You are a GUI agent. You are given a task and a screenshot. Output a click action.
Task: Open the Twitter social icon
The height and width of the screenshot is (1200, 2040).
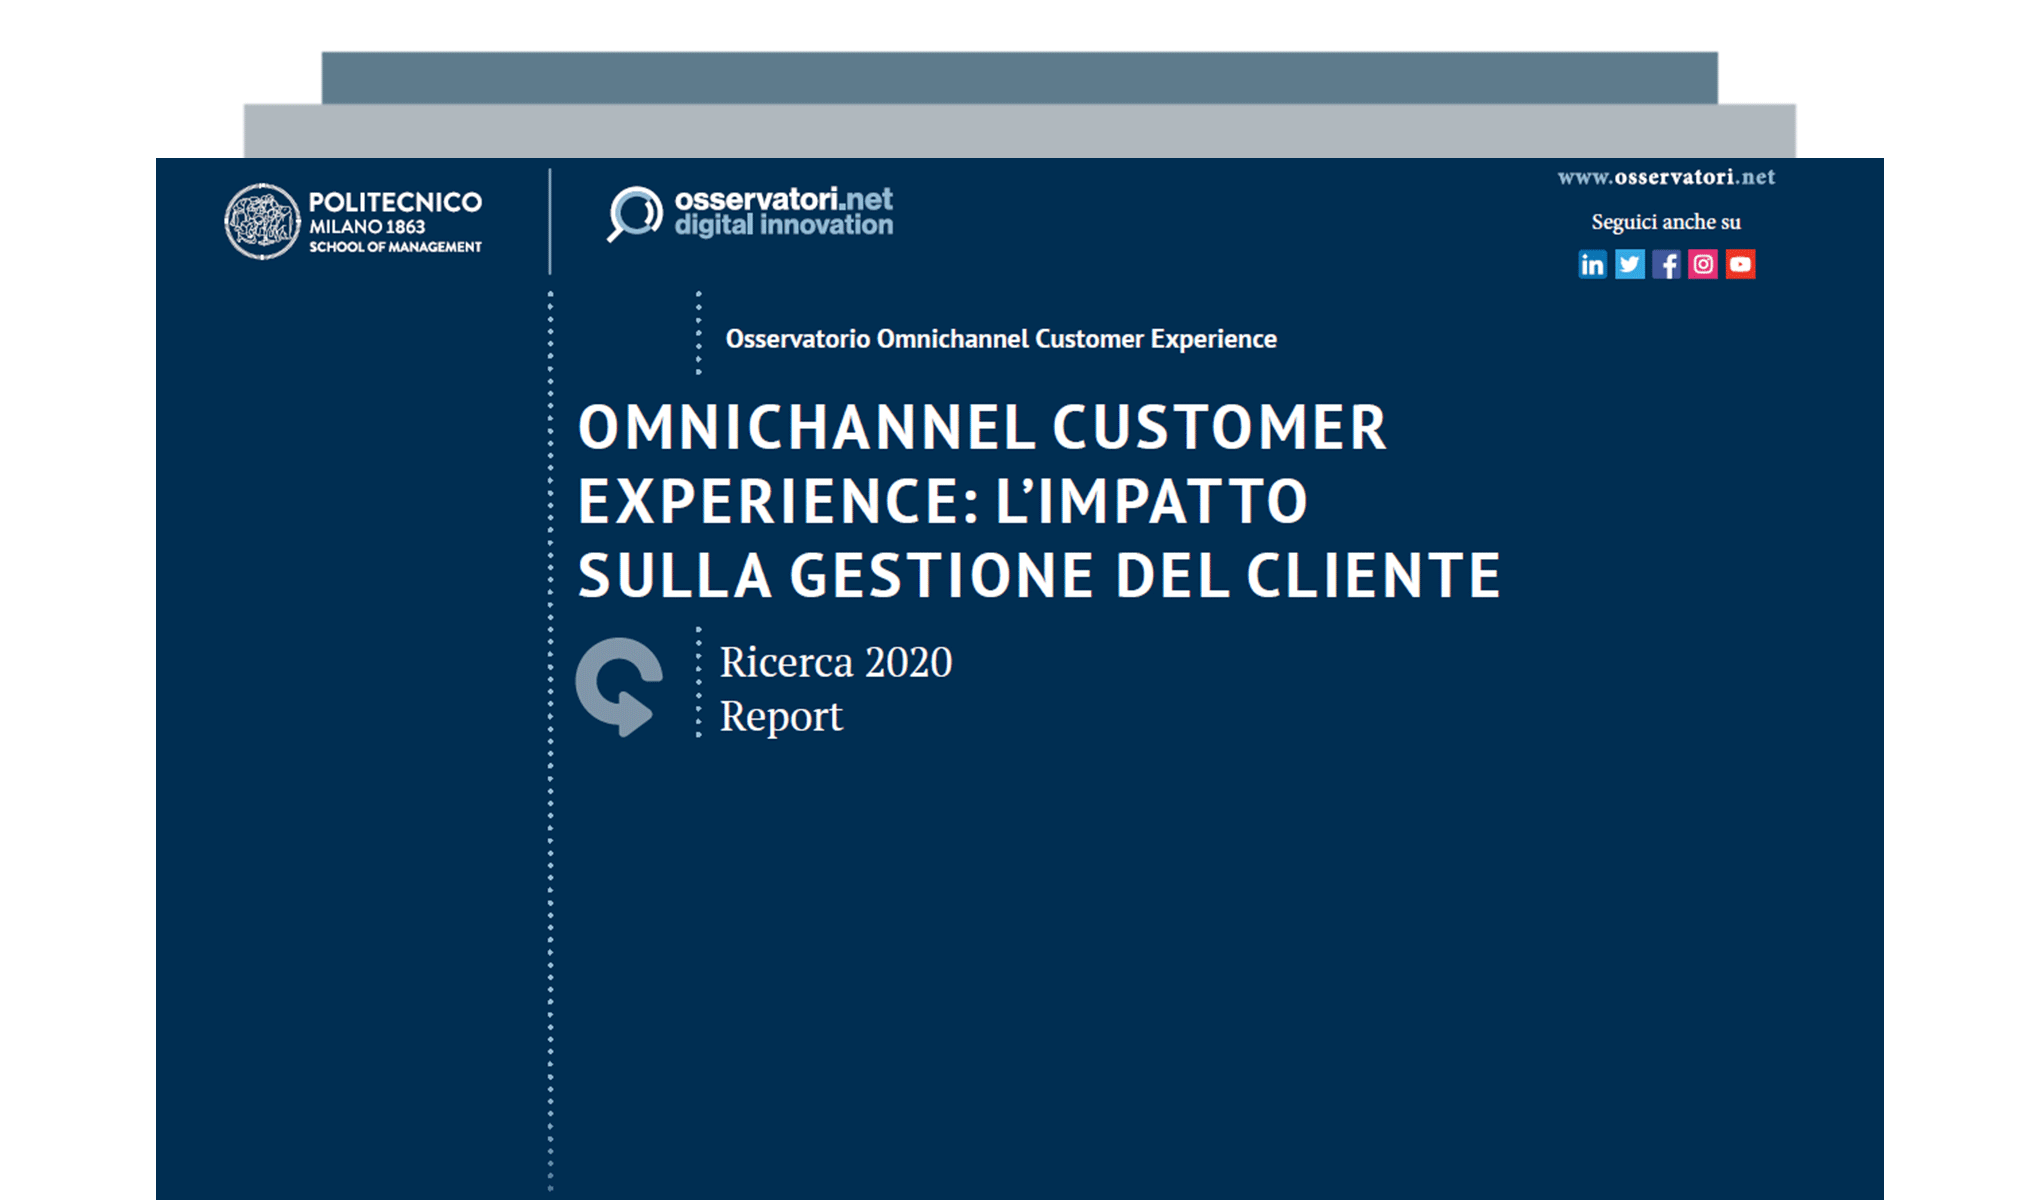click(x=1630, y=265)
